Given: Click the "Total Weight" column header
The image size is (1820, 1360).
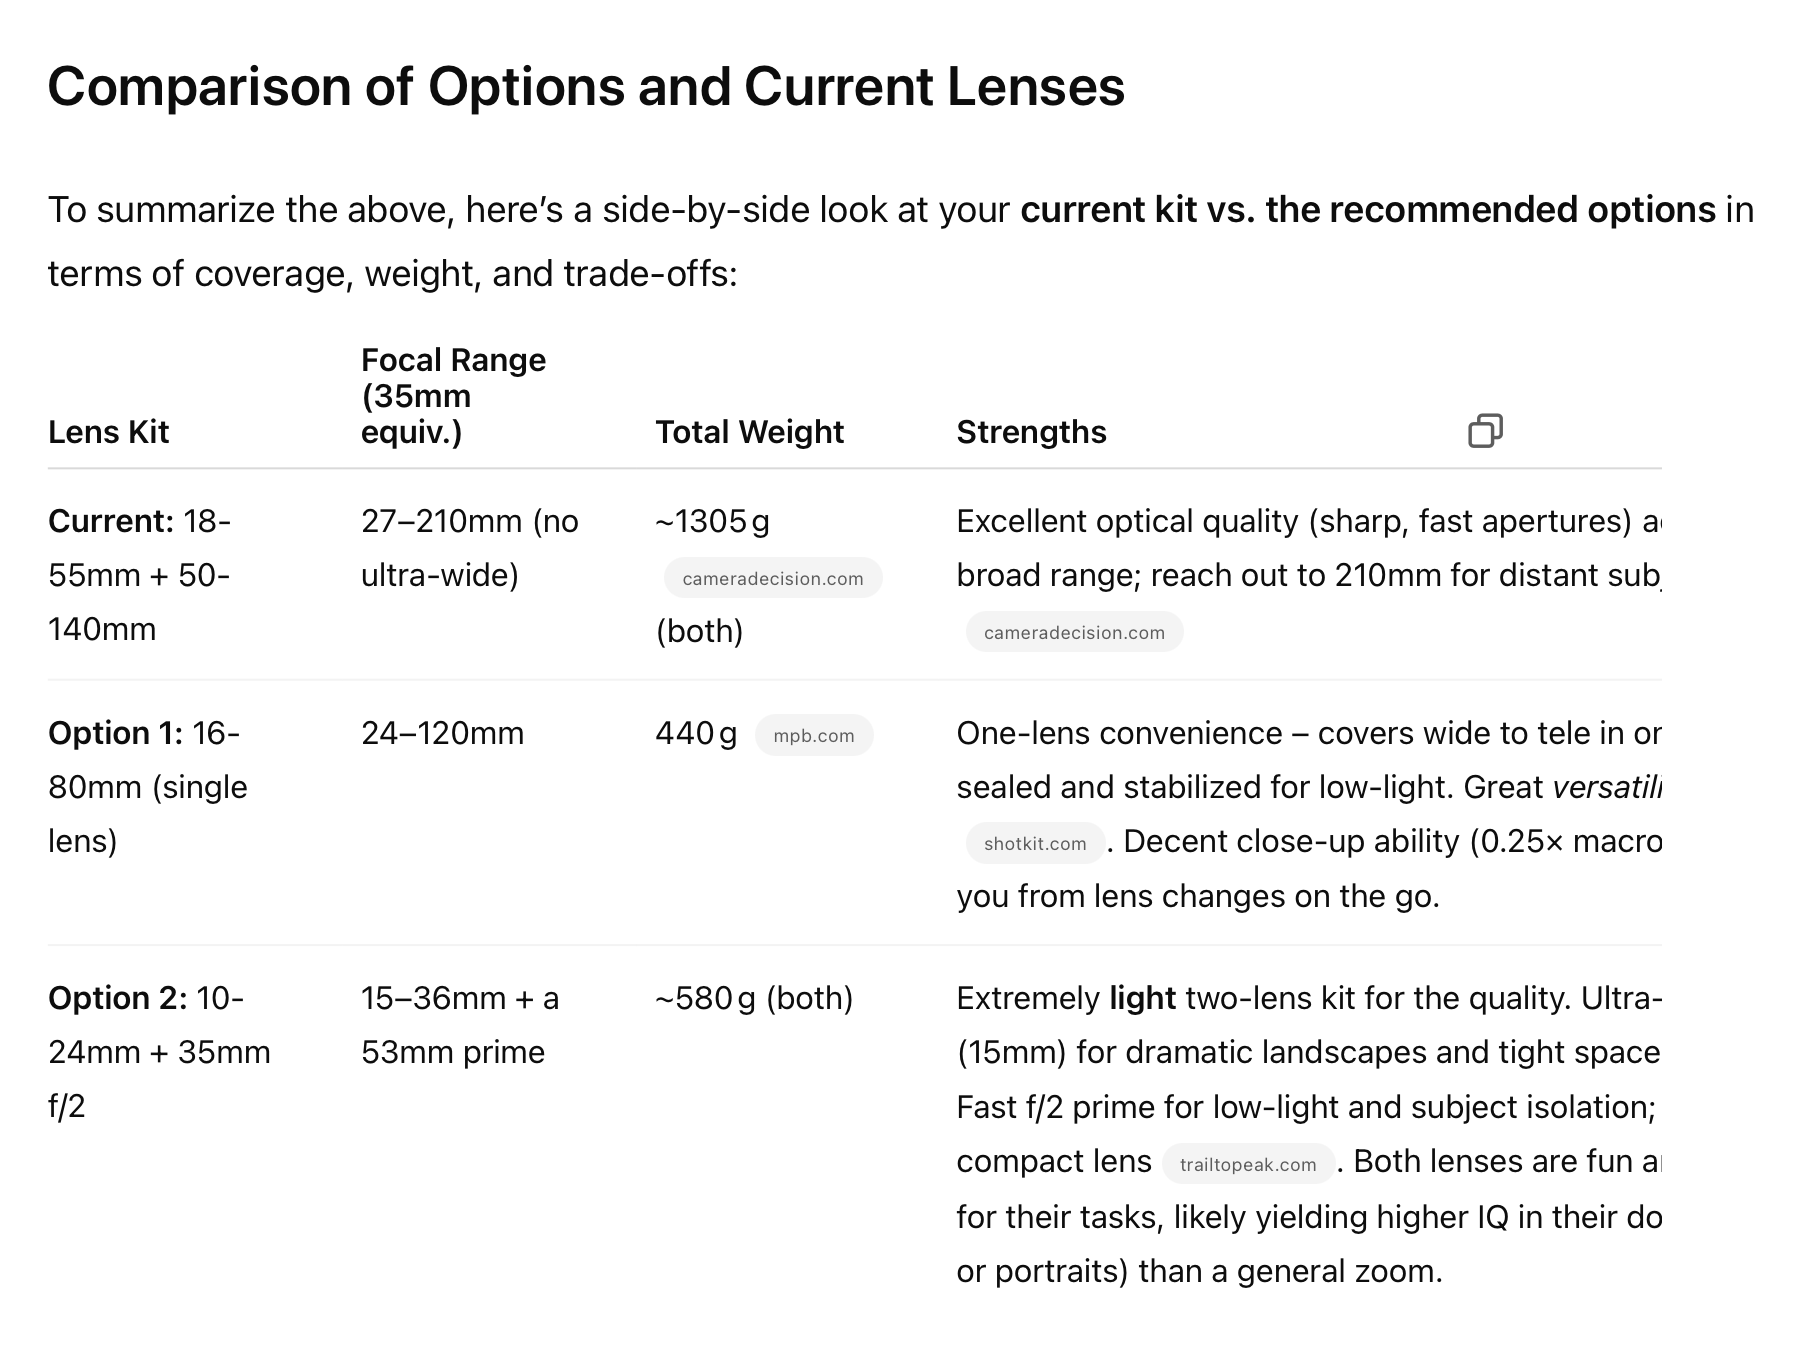Looking at the screenshot, I should (749, 432).
